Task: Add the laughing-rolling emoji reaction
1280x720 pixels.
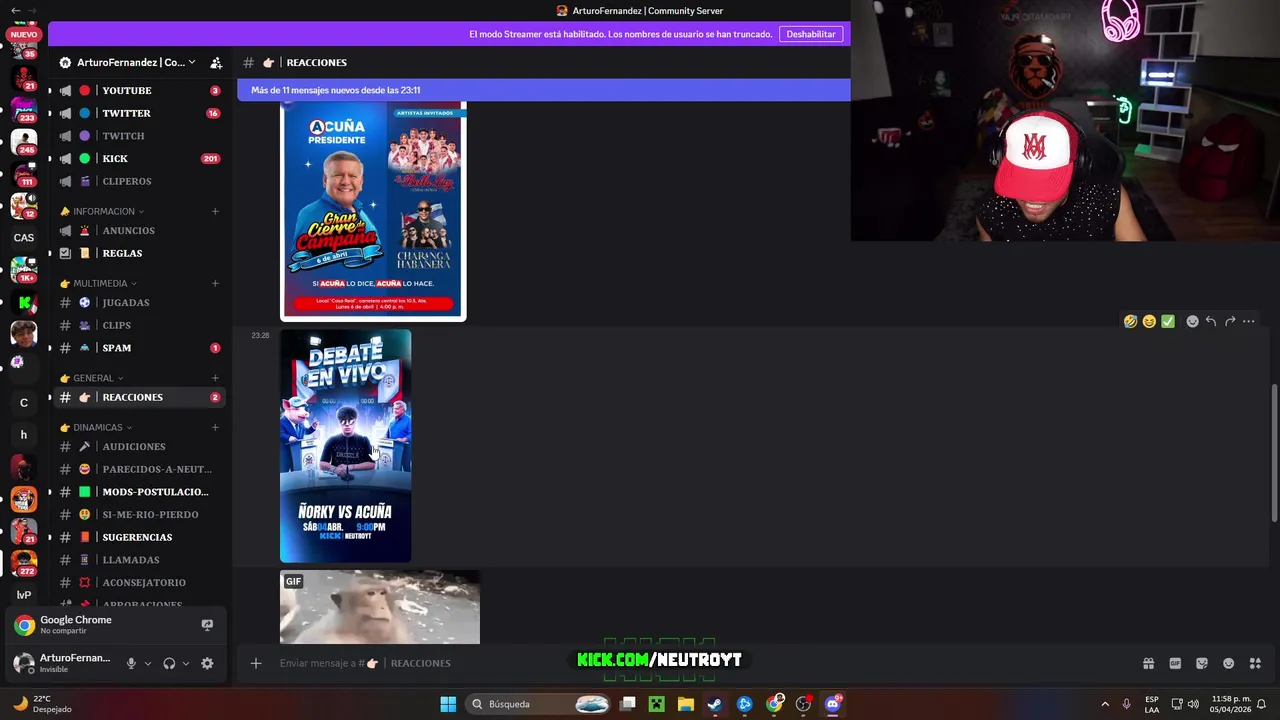Action: (x=1130, y=321)
